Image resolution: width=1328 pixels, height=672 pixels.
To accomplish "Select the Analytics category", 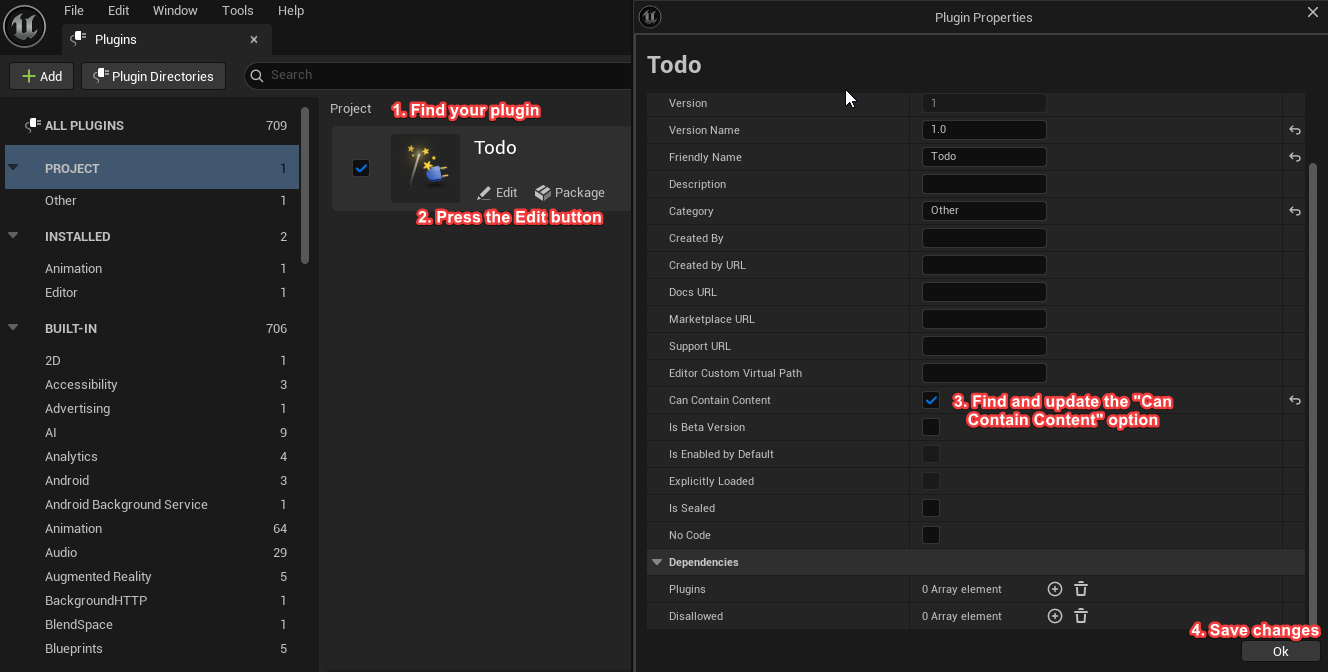I will click(x=152, y=457).
